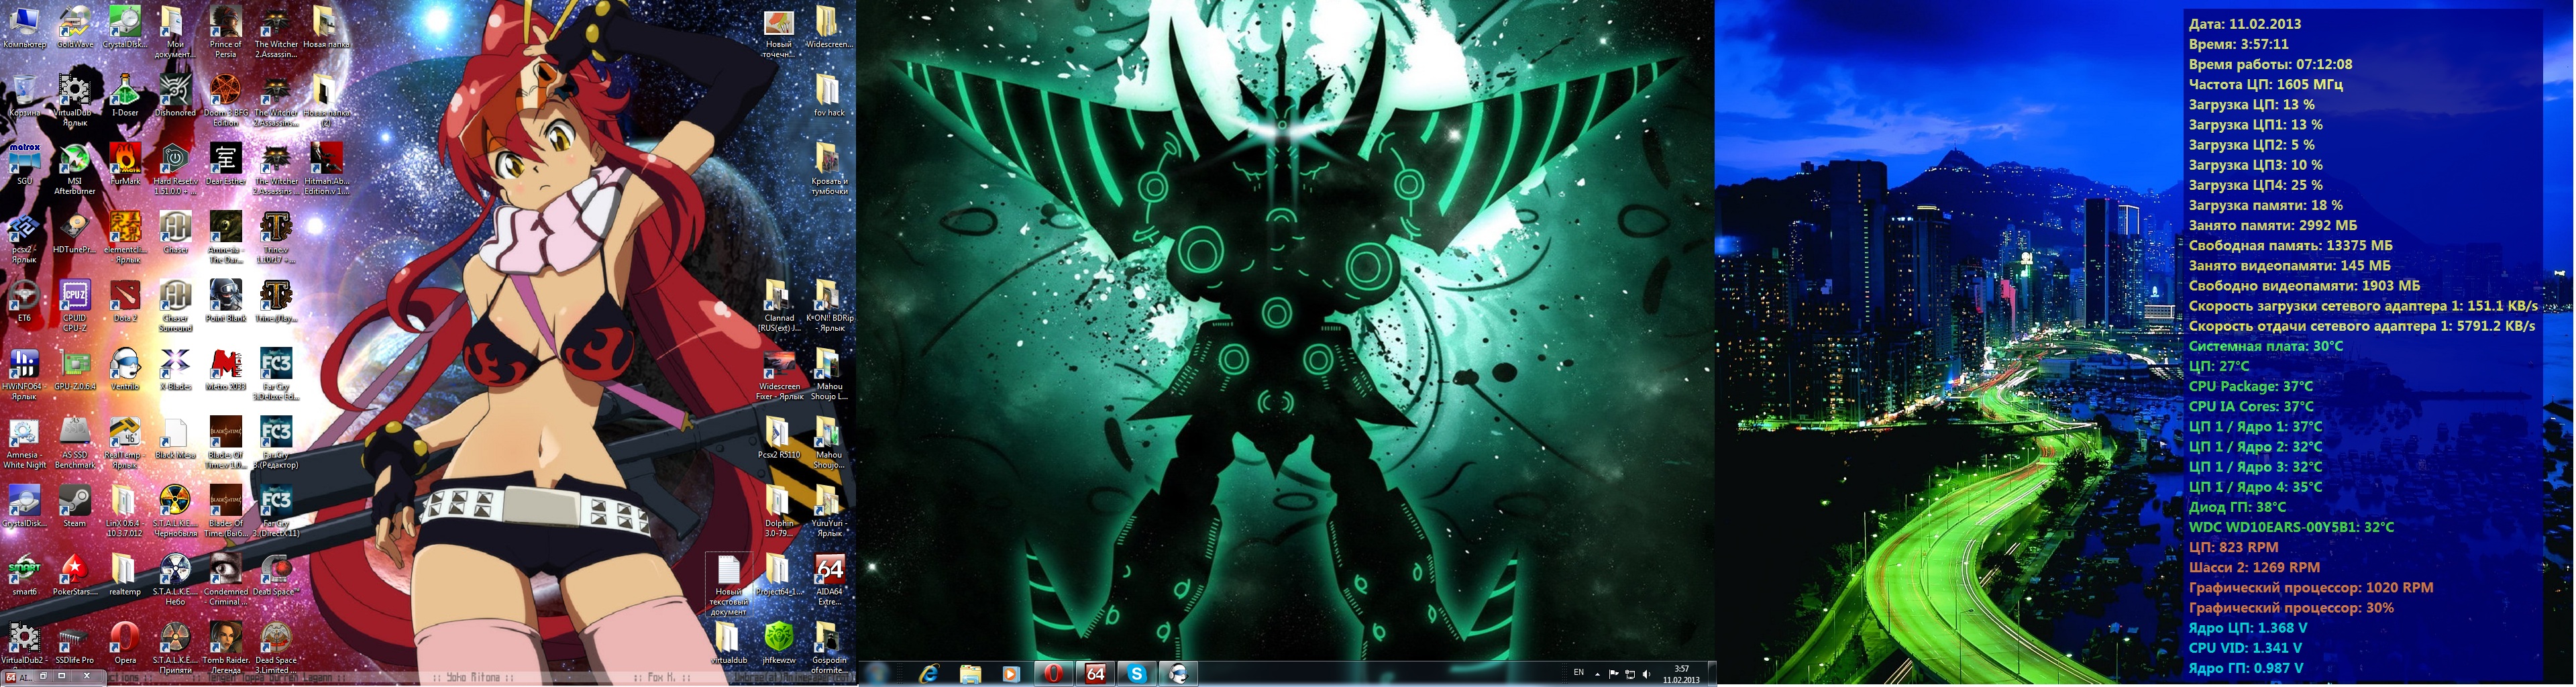
Task: Click the Windows Start button
Action: 877,674
